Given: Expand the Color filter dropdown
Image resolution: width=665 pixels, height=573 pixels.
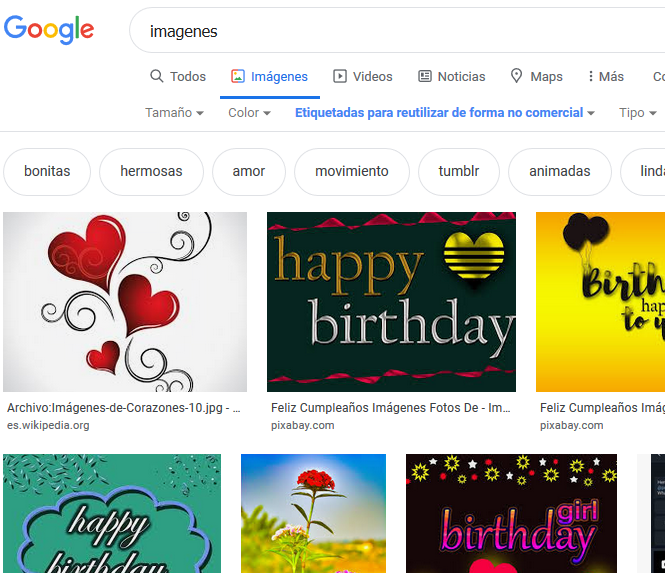Looking at the screenshot, I should point(249,113).
